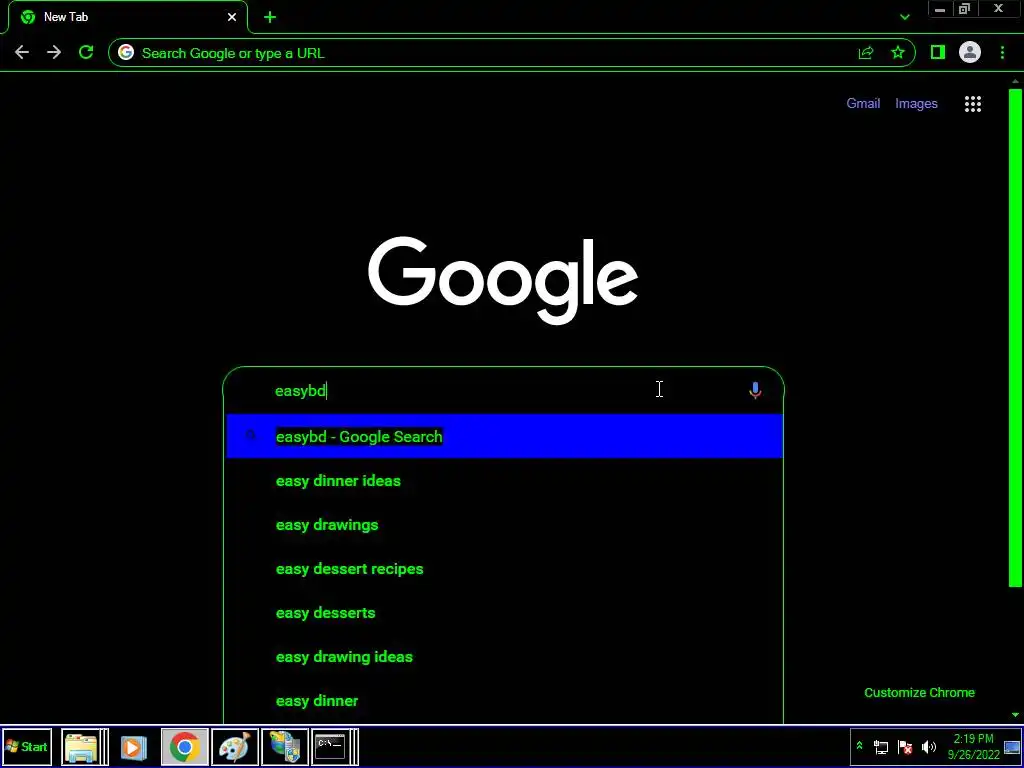Reload the page with the refresh icon
1024x768 pixels.
86,52
